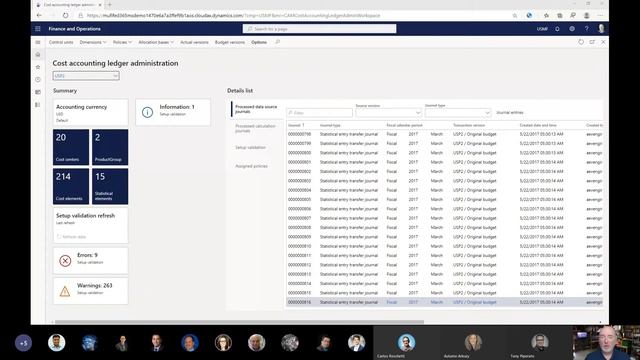The height and width of the screenshot is (360, 640).
Task: Click the notifications bell icon
Action: click(x=557, y=29)
